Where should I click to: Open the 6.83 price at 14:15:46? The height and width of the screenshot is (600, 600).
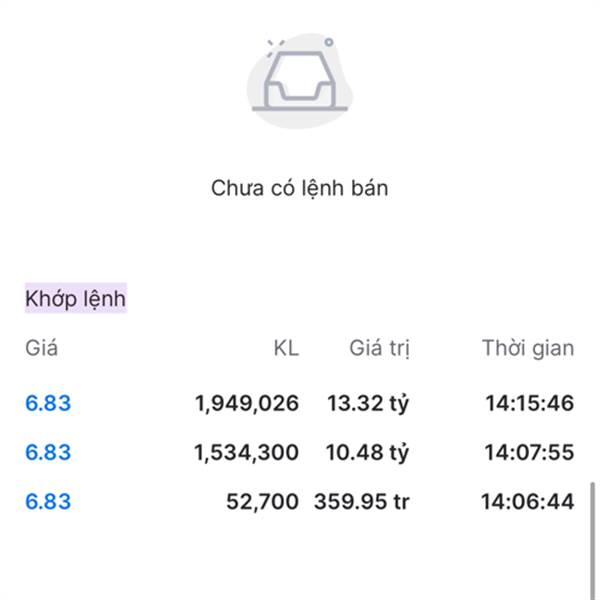48,404
